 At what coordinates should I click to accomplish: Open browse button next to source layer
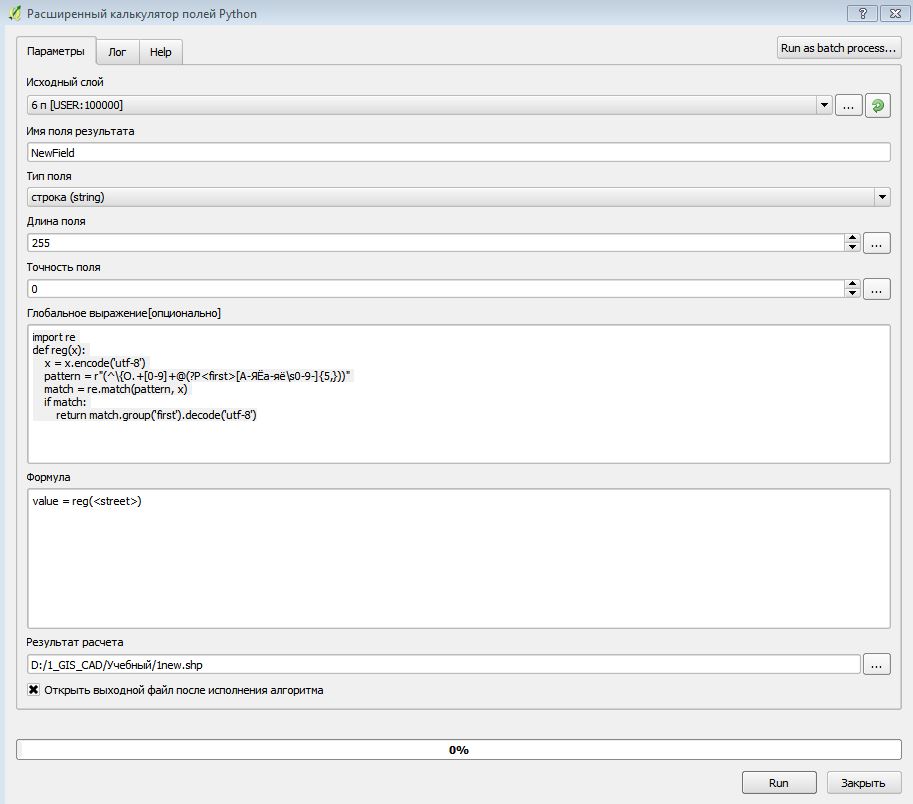click(848, 105)
